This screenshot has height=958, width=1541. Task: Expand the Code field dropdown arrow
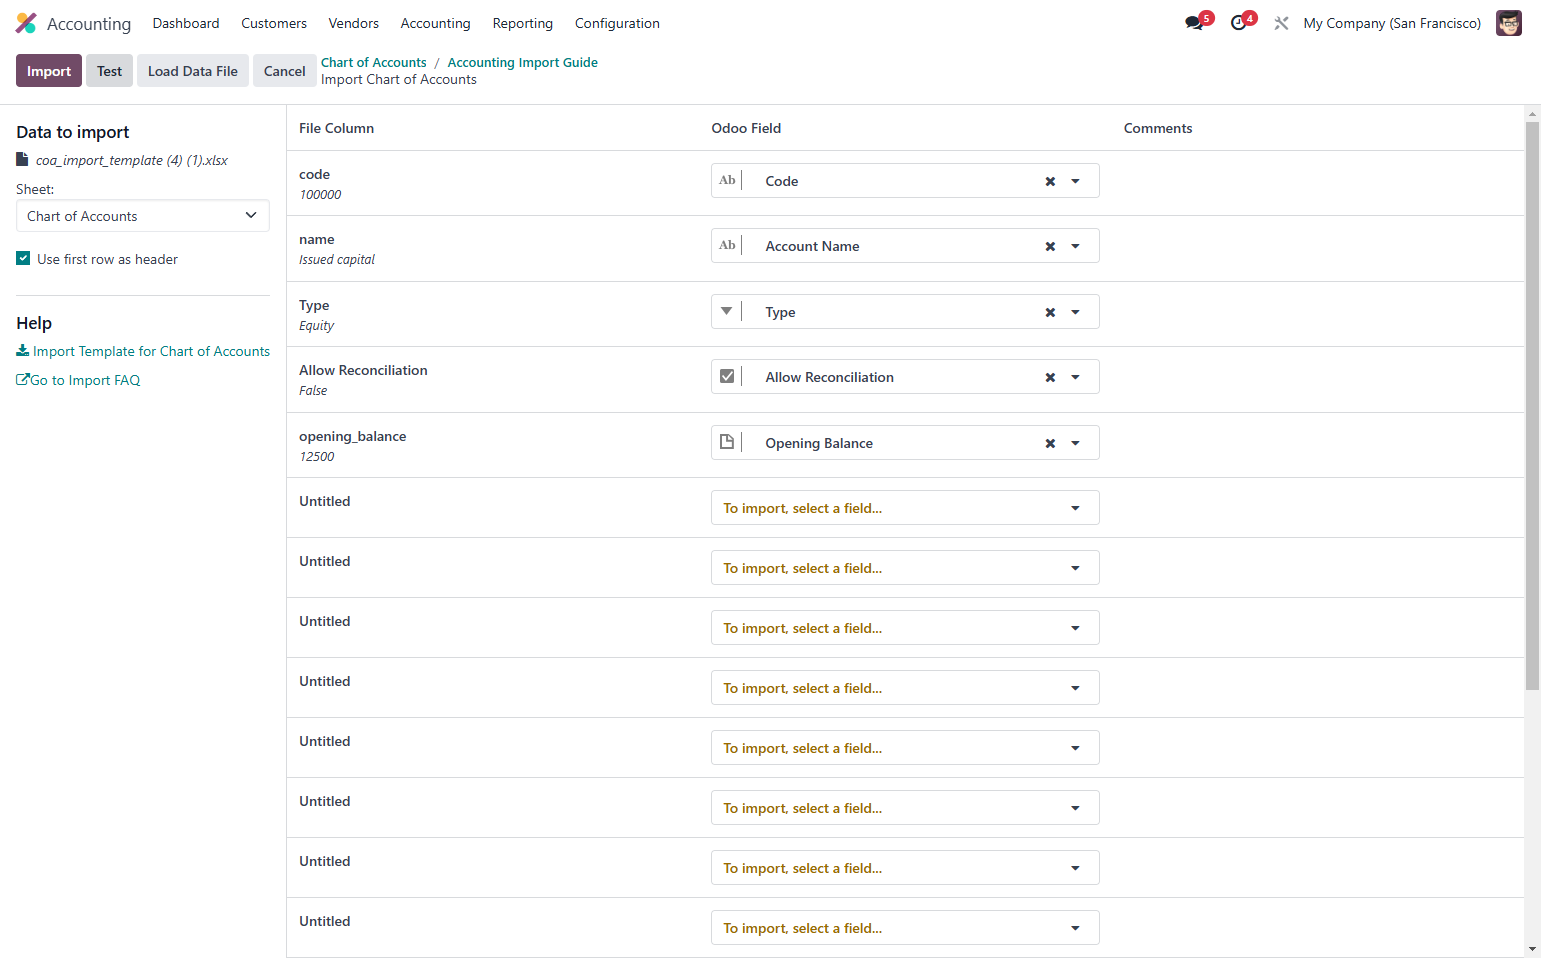click(x=1076, y=181)
